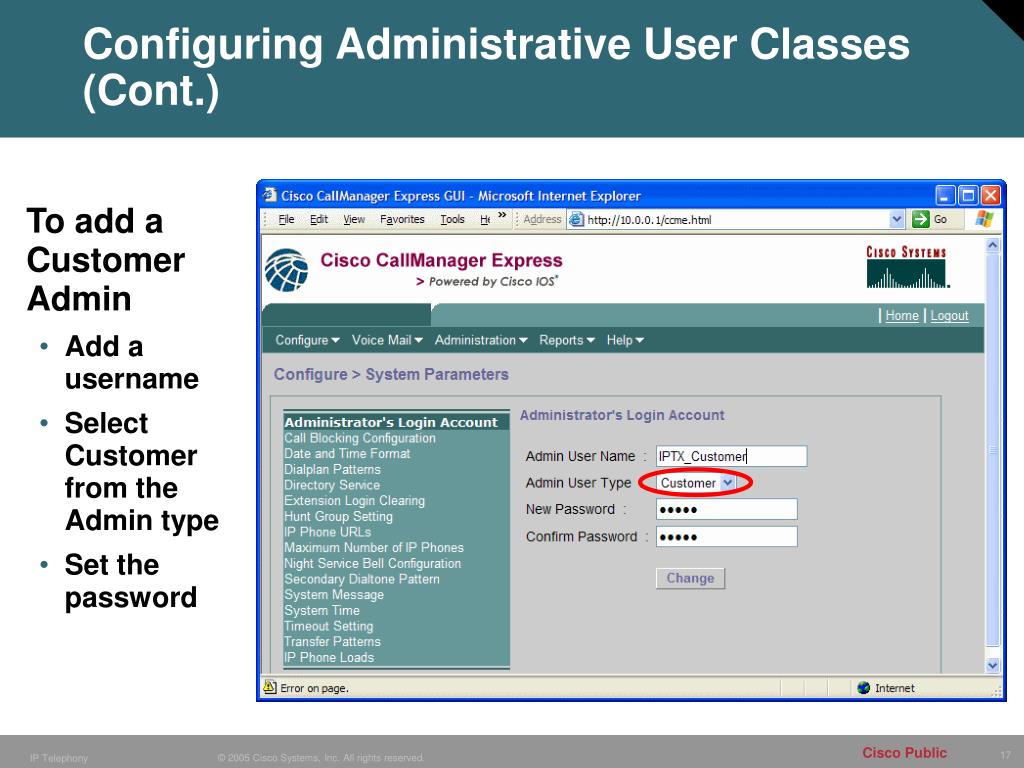Screen dimensions: 1024x768
Task: Click the Admin User Name field
Action: pyautogui.click(x=731, y=456)
